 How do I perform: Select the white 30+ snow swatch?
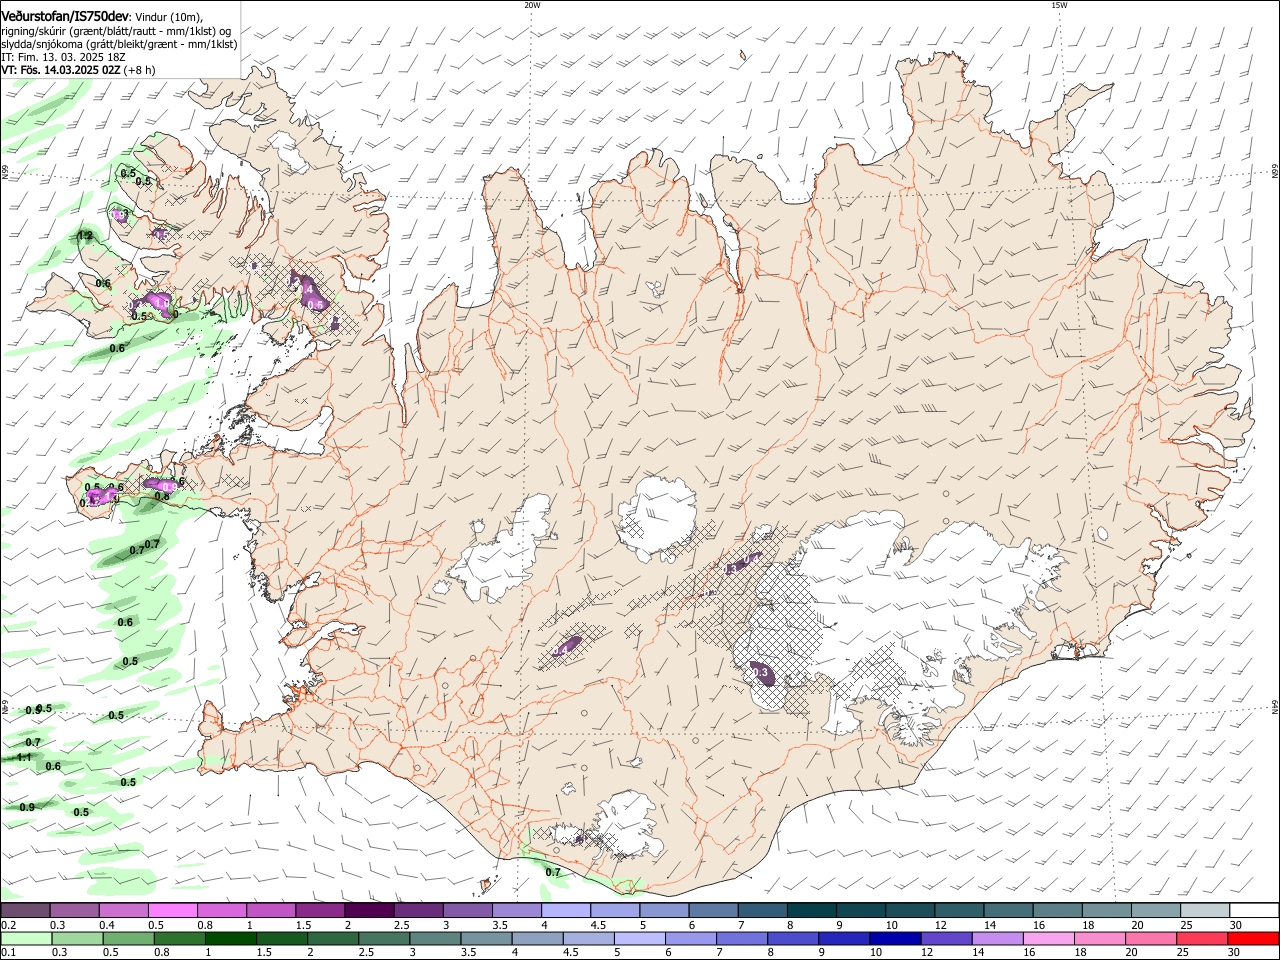[x=1254, y=911]
